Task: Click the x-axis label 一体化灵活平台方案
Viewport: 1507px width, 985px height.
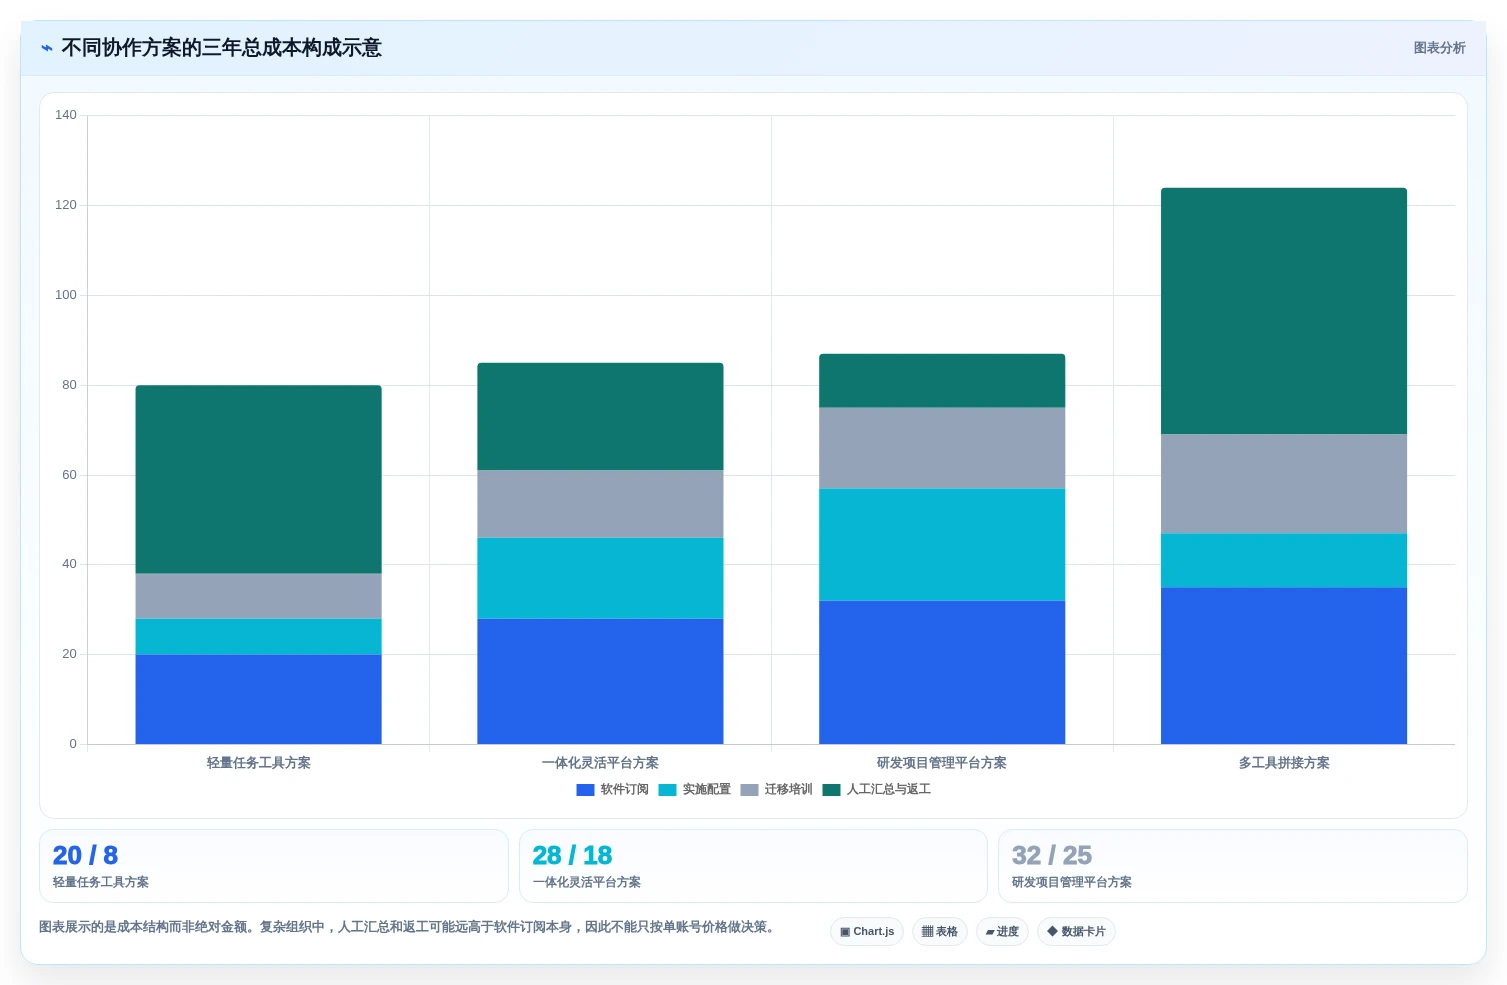Action: click(x=600, y=763)
